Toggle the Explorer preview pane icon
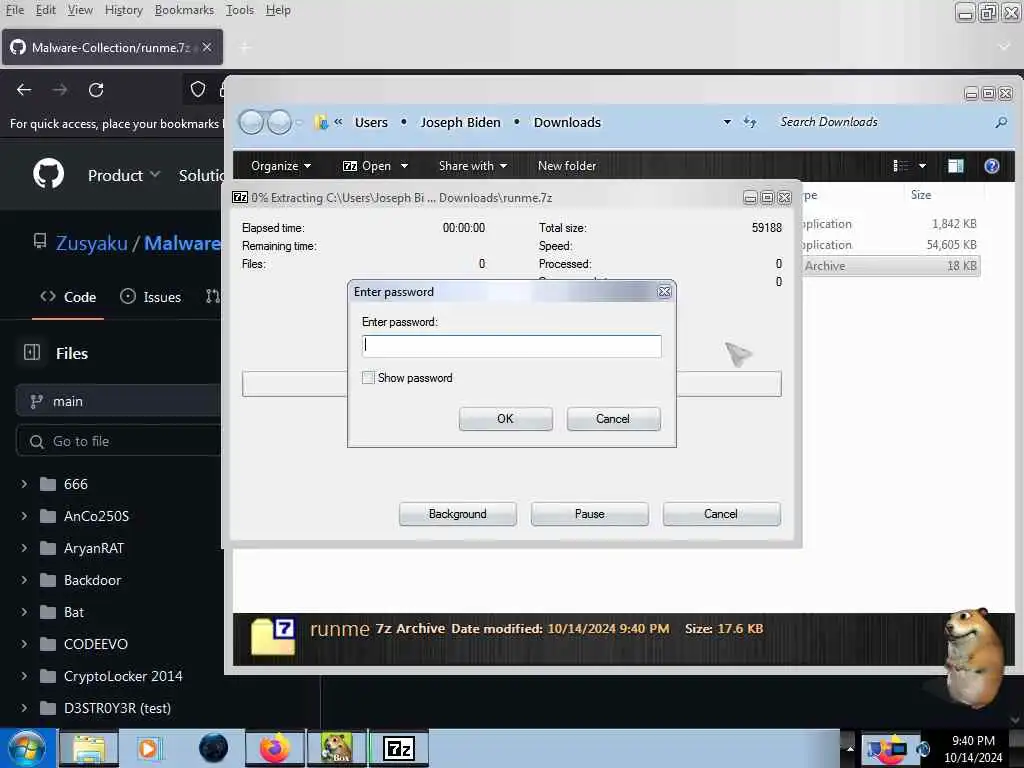1024x768 pixels. click(x=955, y=166)
